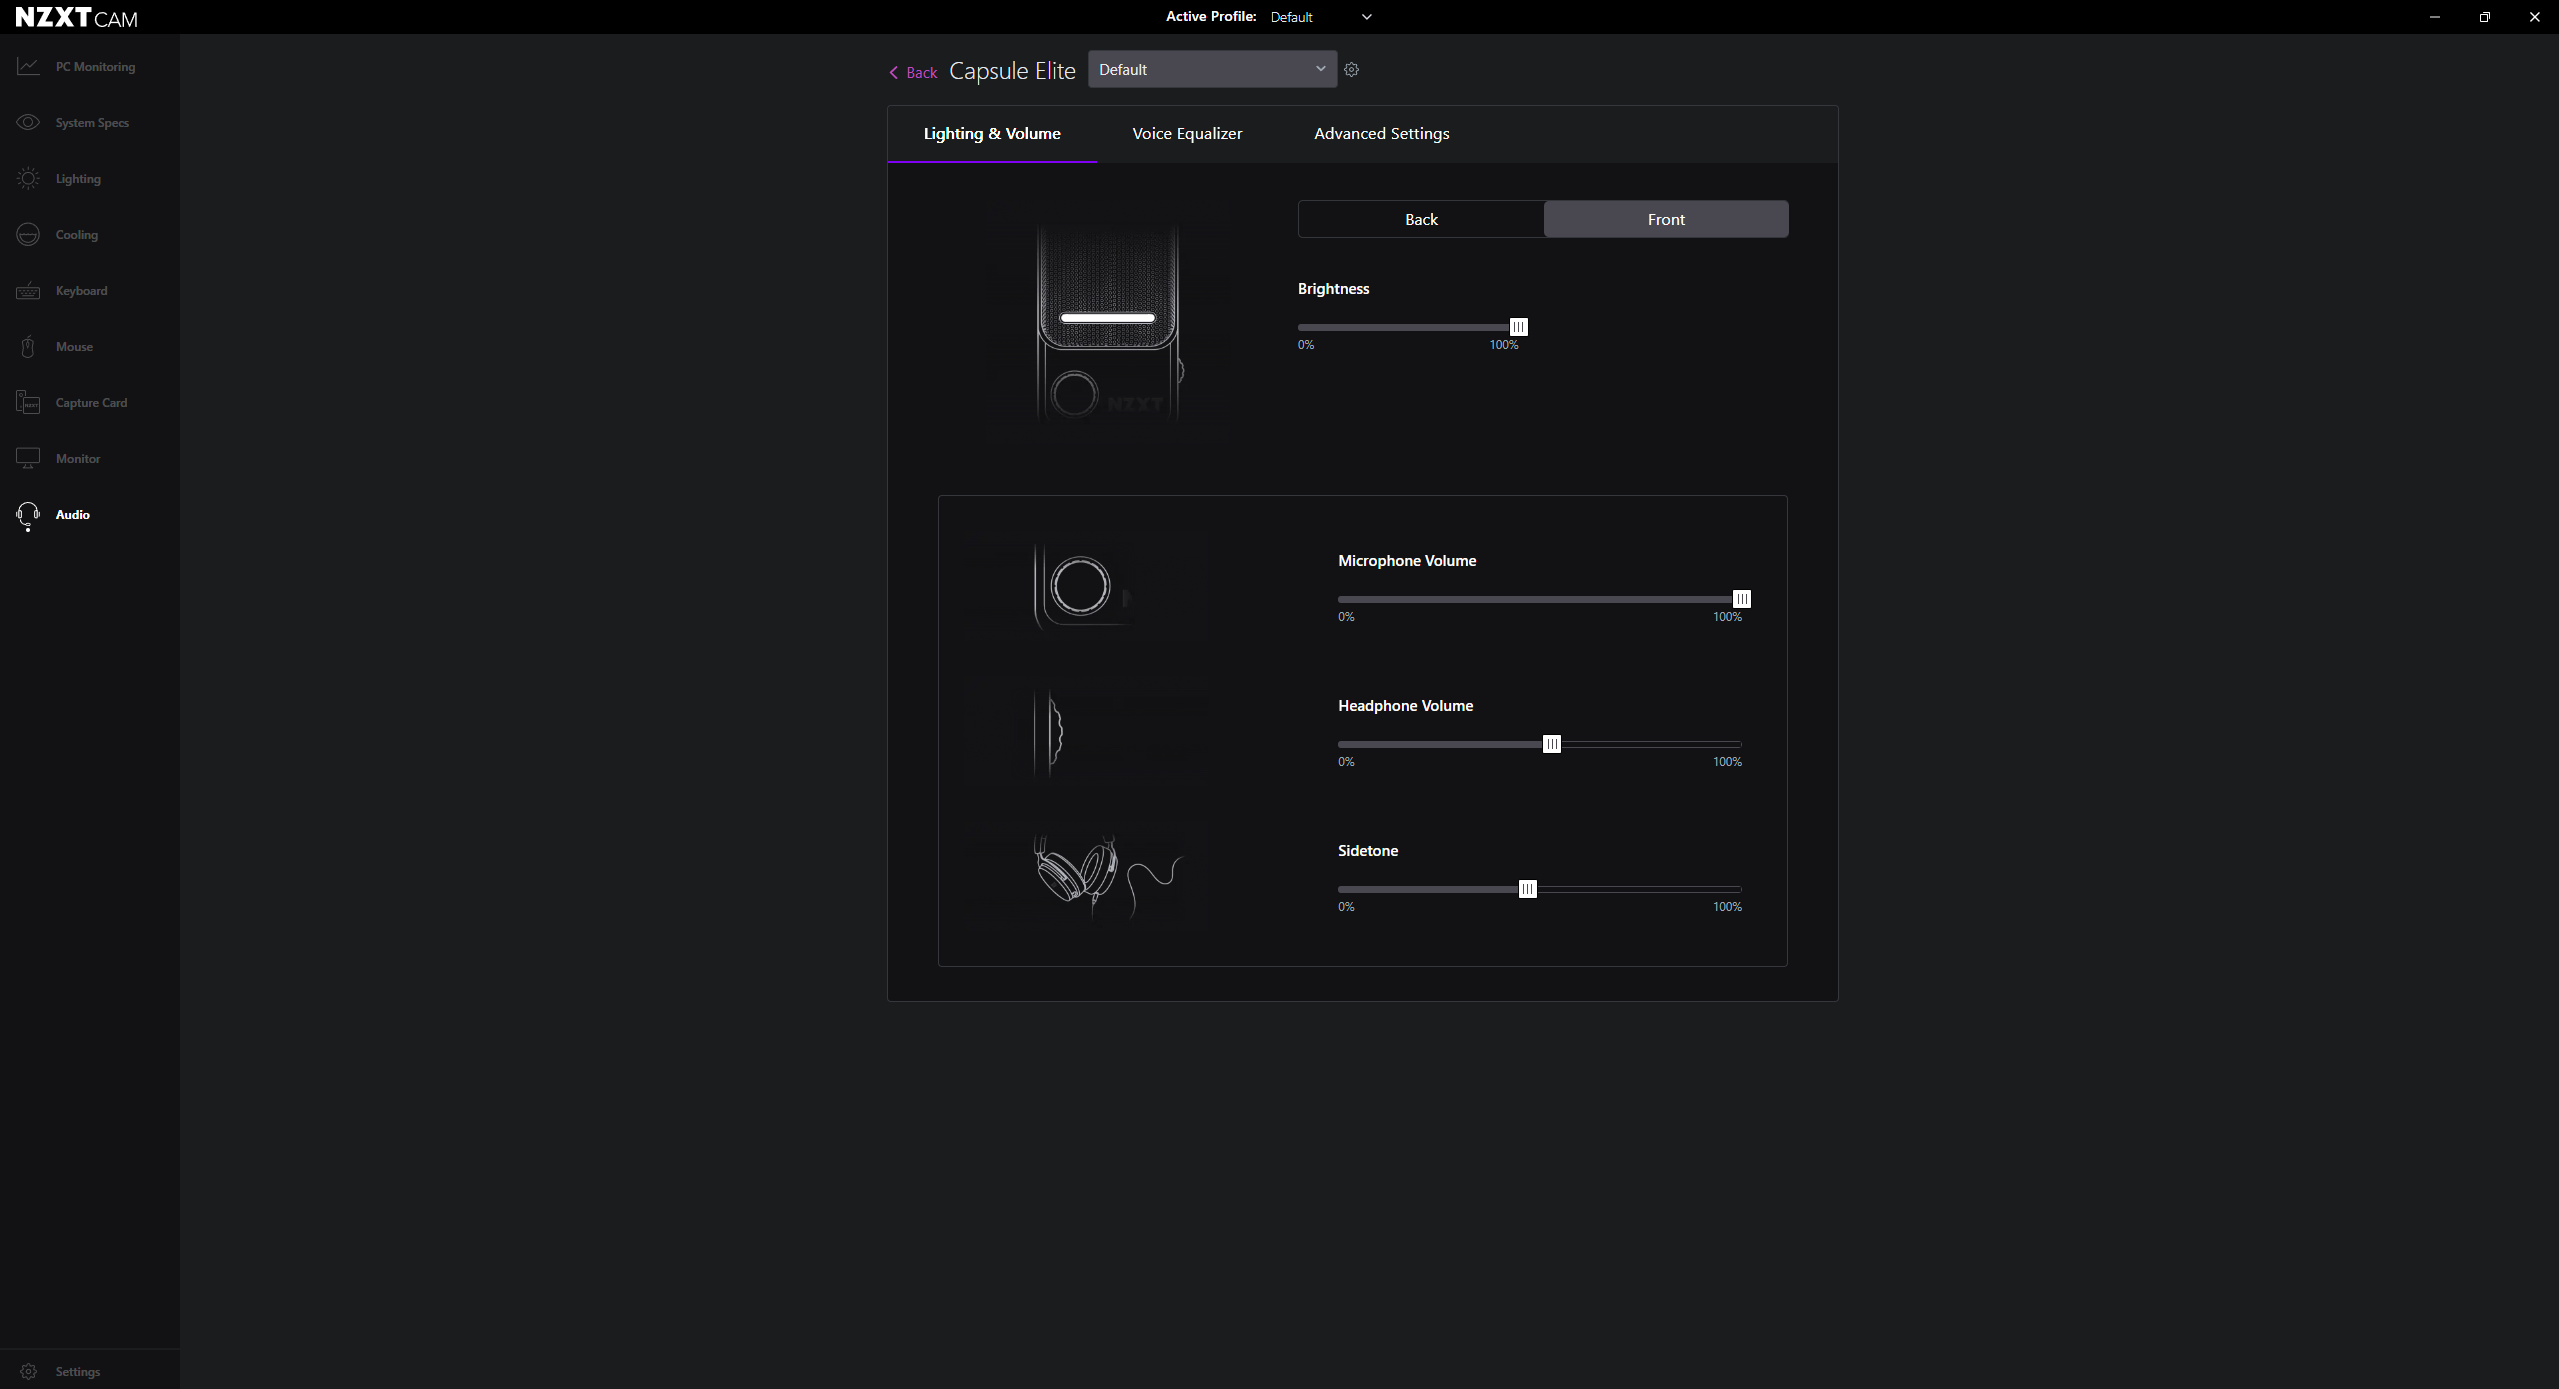Click the System Specs eye icon
Image resolution: width=2559 pixels, height=1389 pixels.
pyautogui.click(x=28, y=122)
